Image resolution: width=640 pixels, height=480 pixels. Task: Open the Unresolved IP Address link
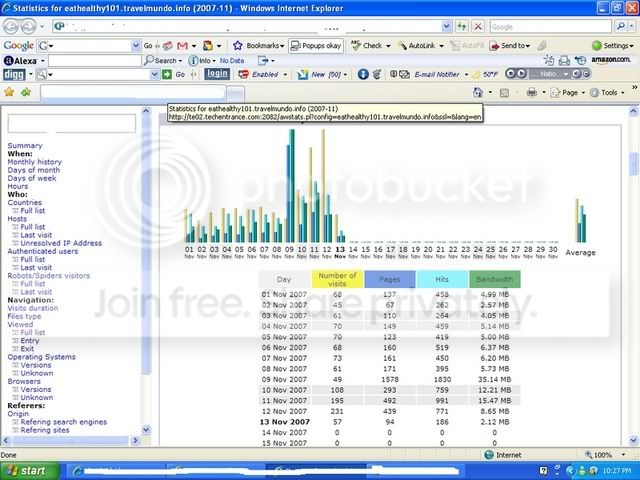click(61, 243)
